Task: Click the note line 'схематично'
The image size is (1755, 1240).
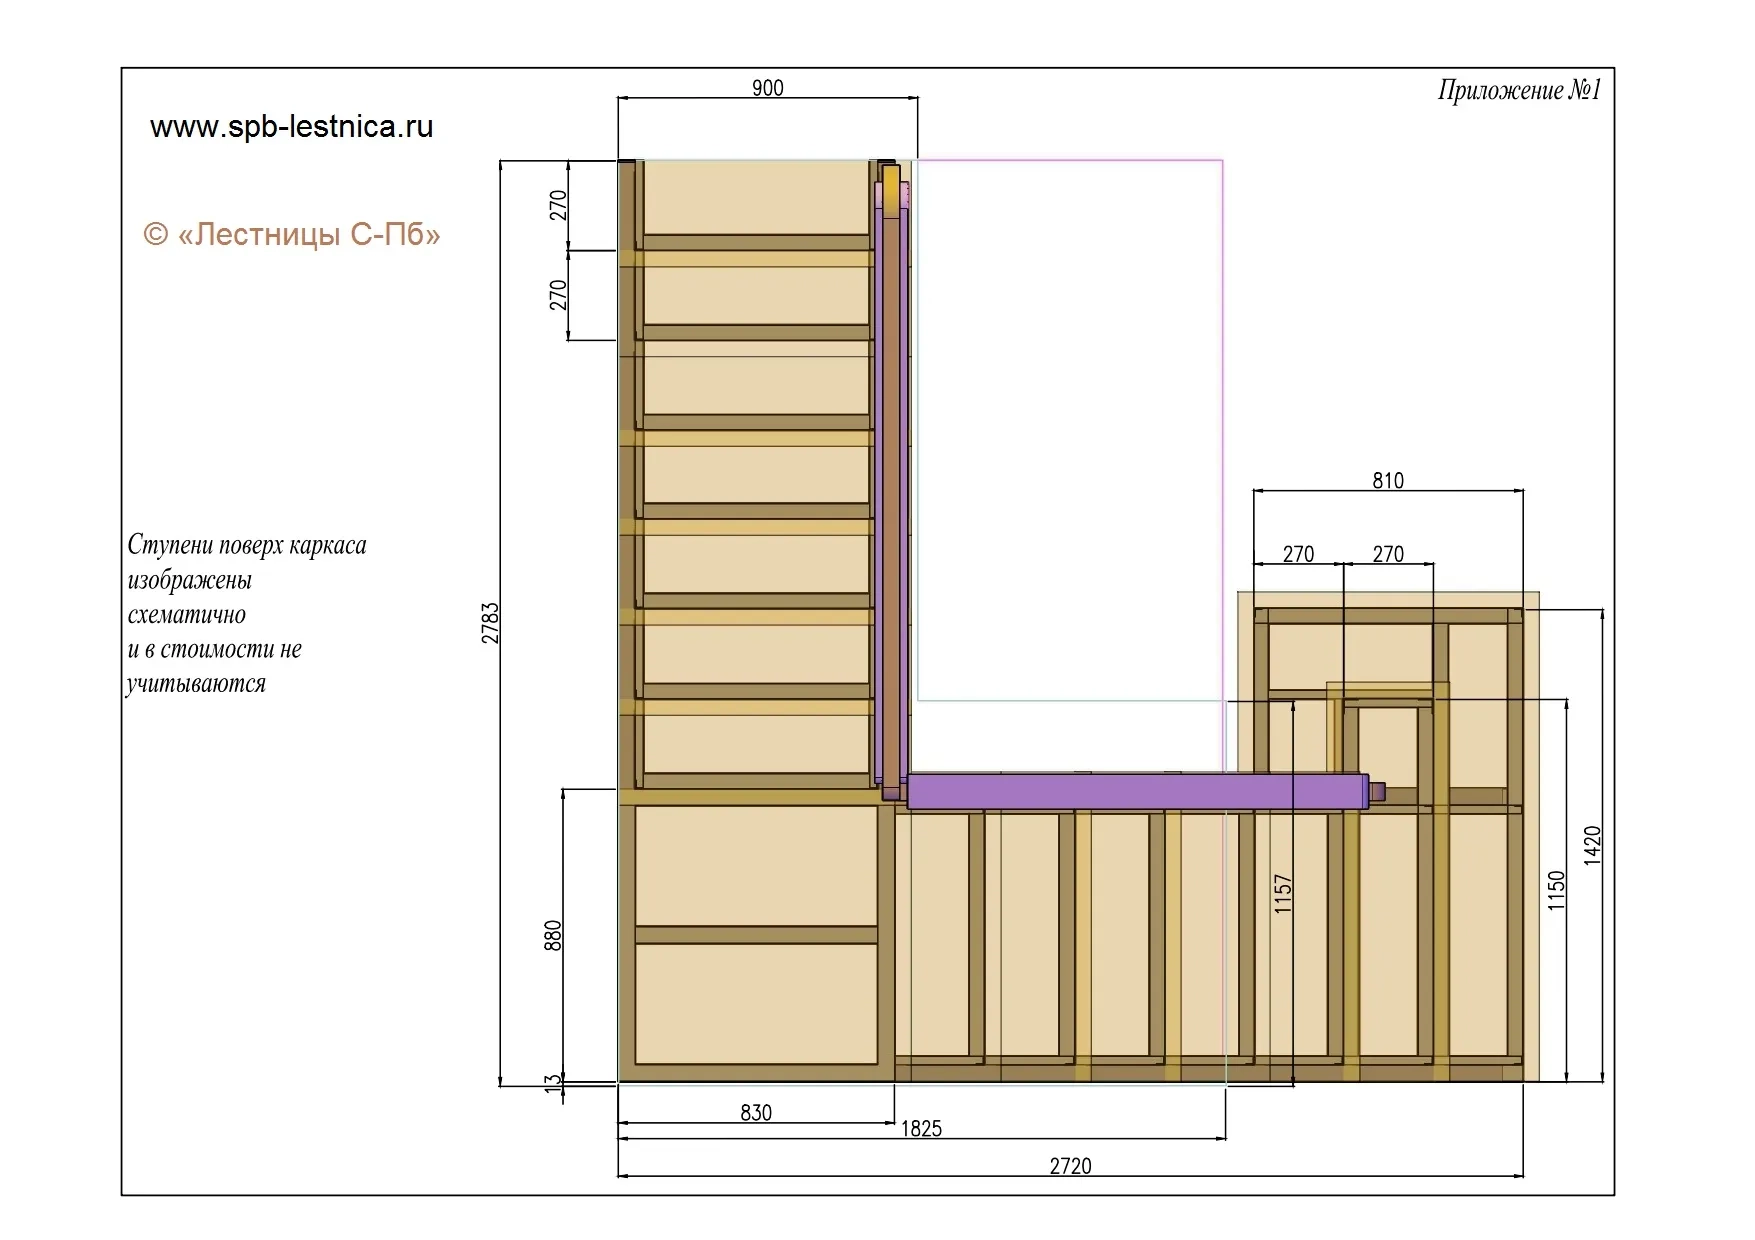Action: tap(186, 614)
